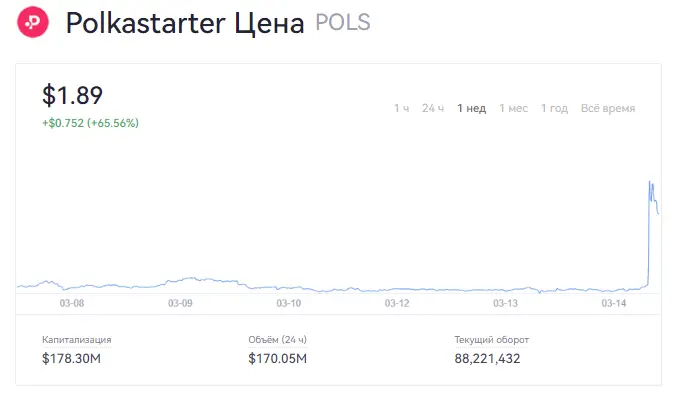Click the pink Polkastarter logo icon

pyautogui.click(x=33, y=22)
